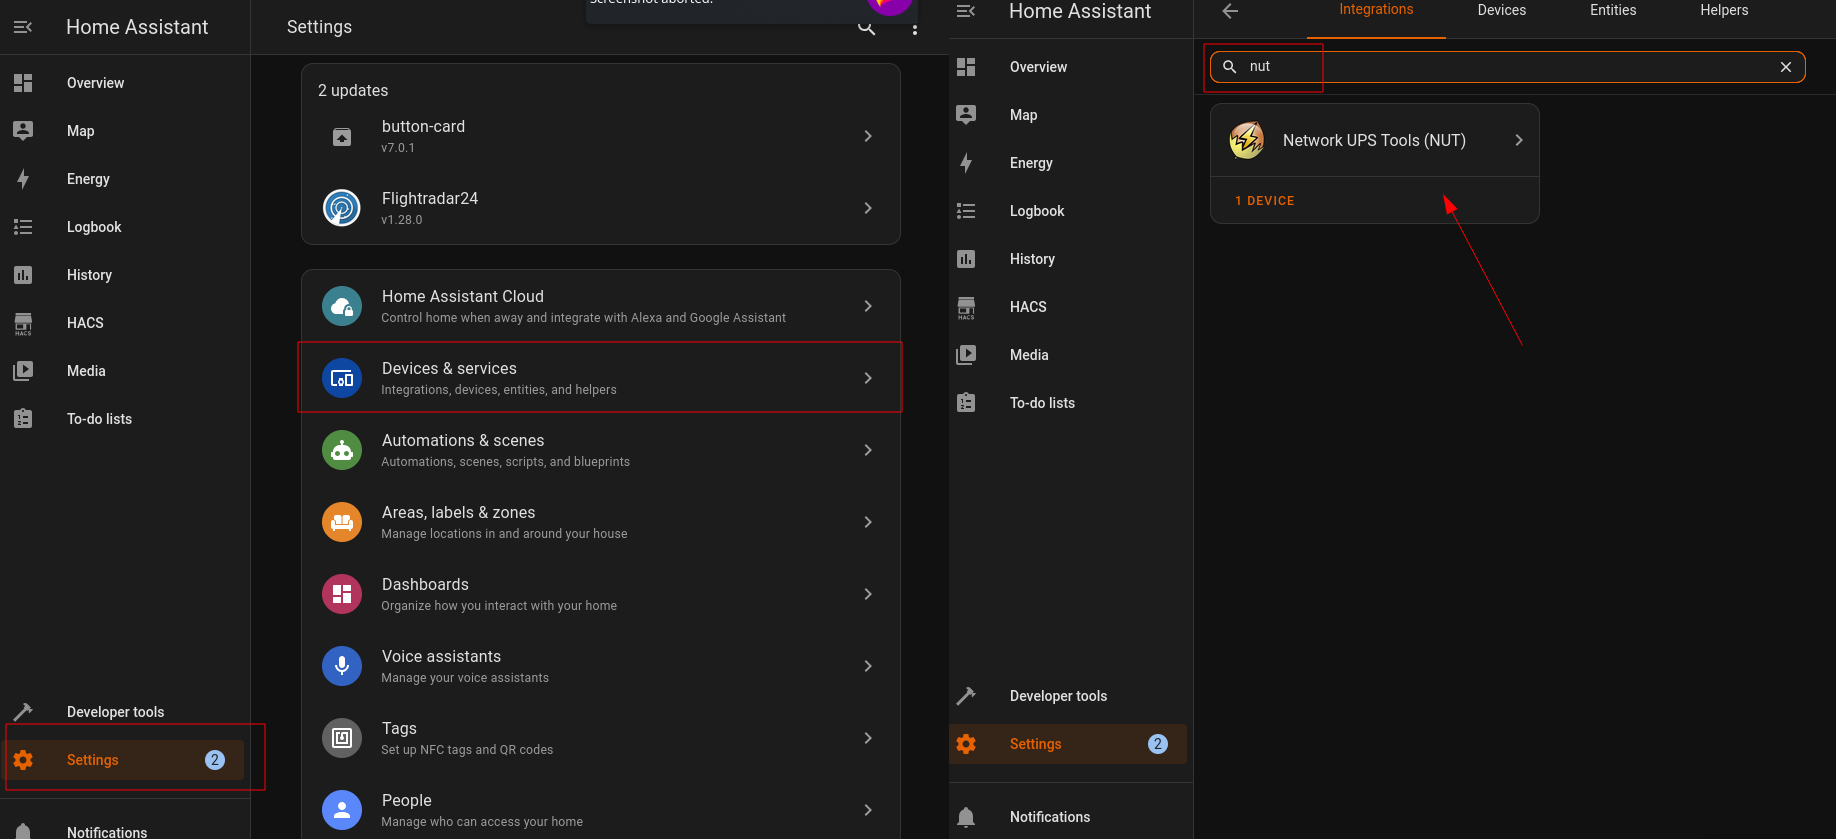
Task: Open the 1 DEVICE link
Action: click(1265, 201)
